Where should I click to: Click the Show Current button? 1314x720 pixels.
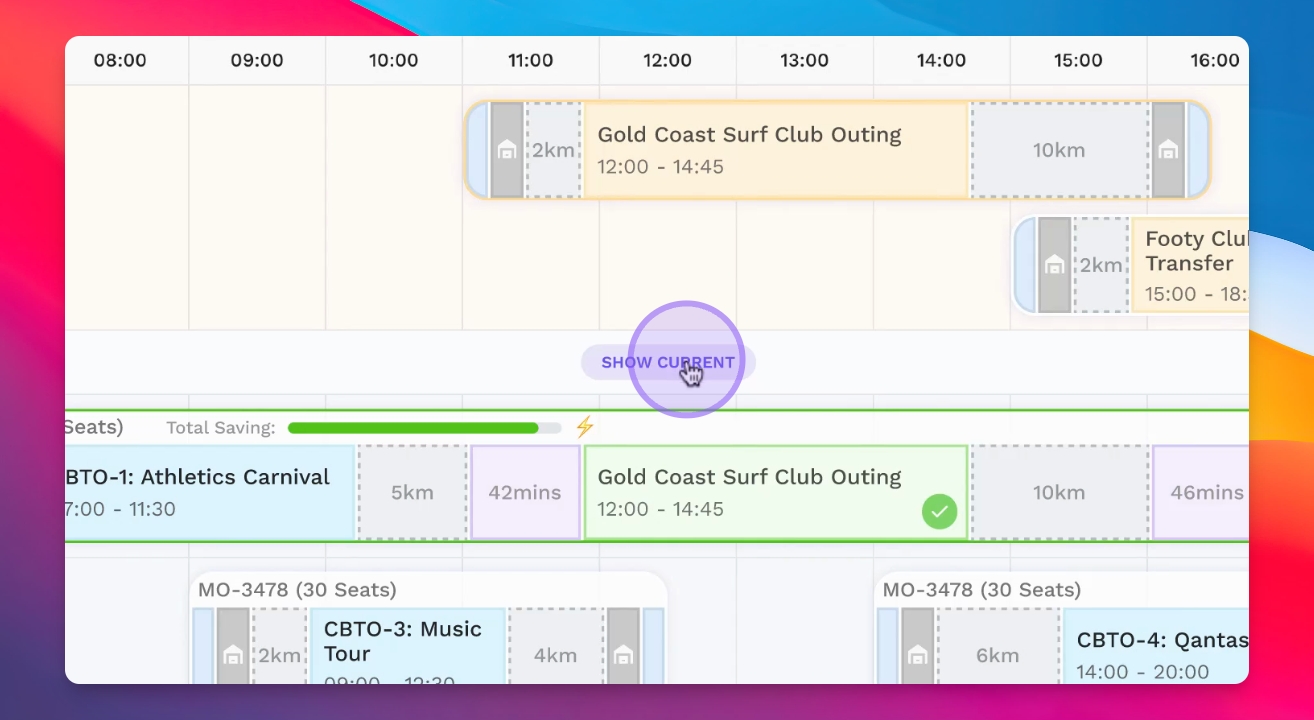point(668,362)
